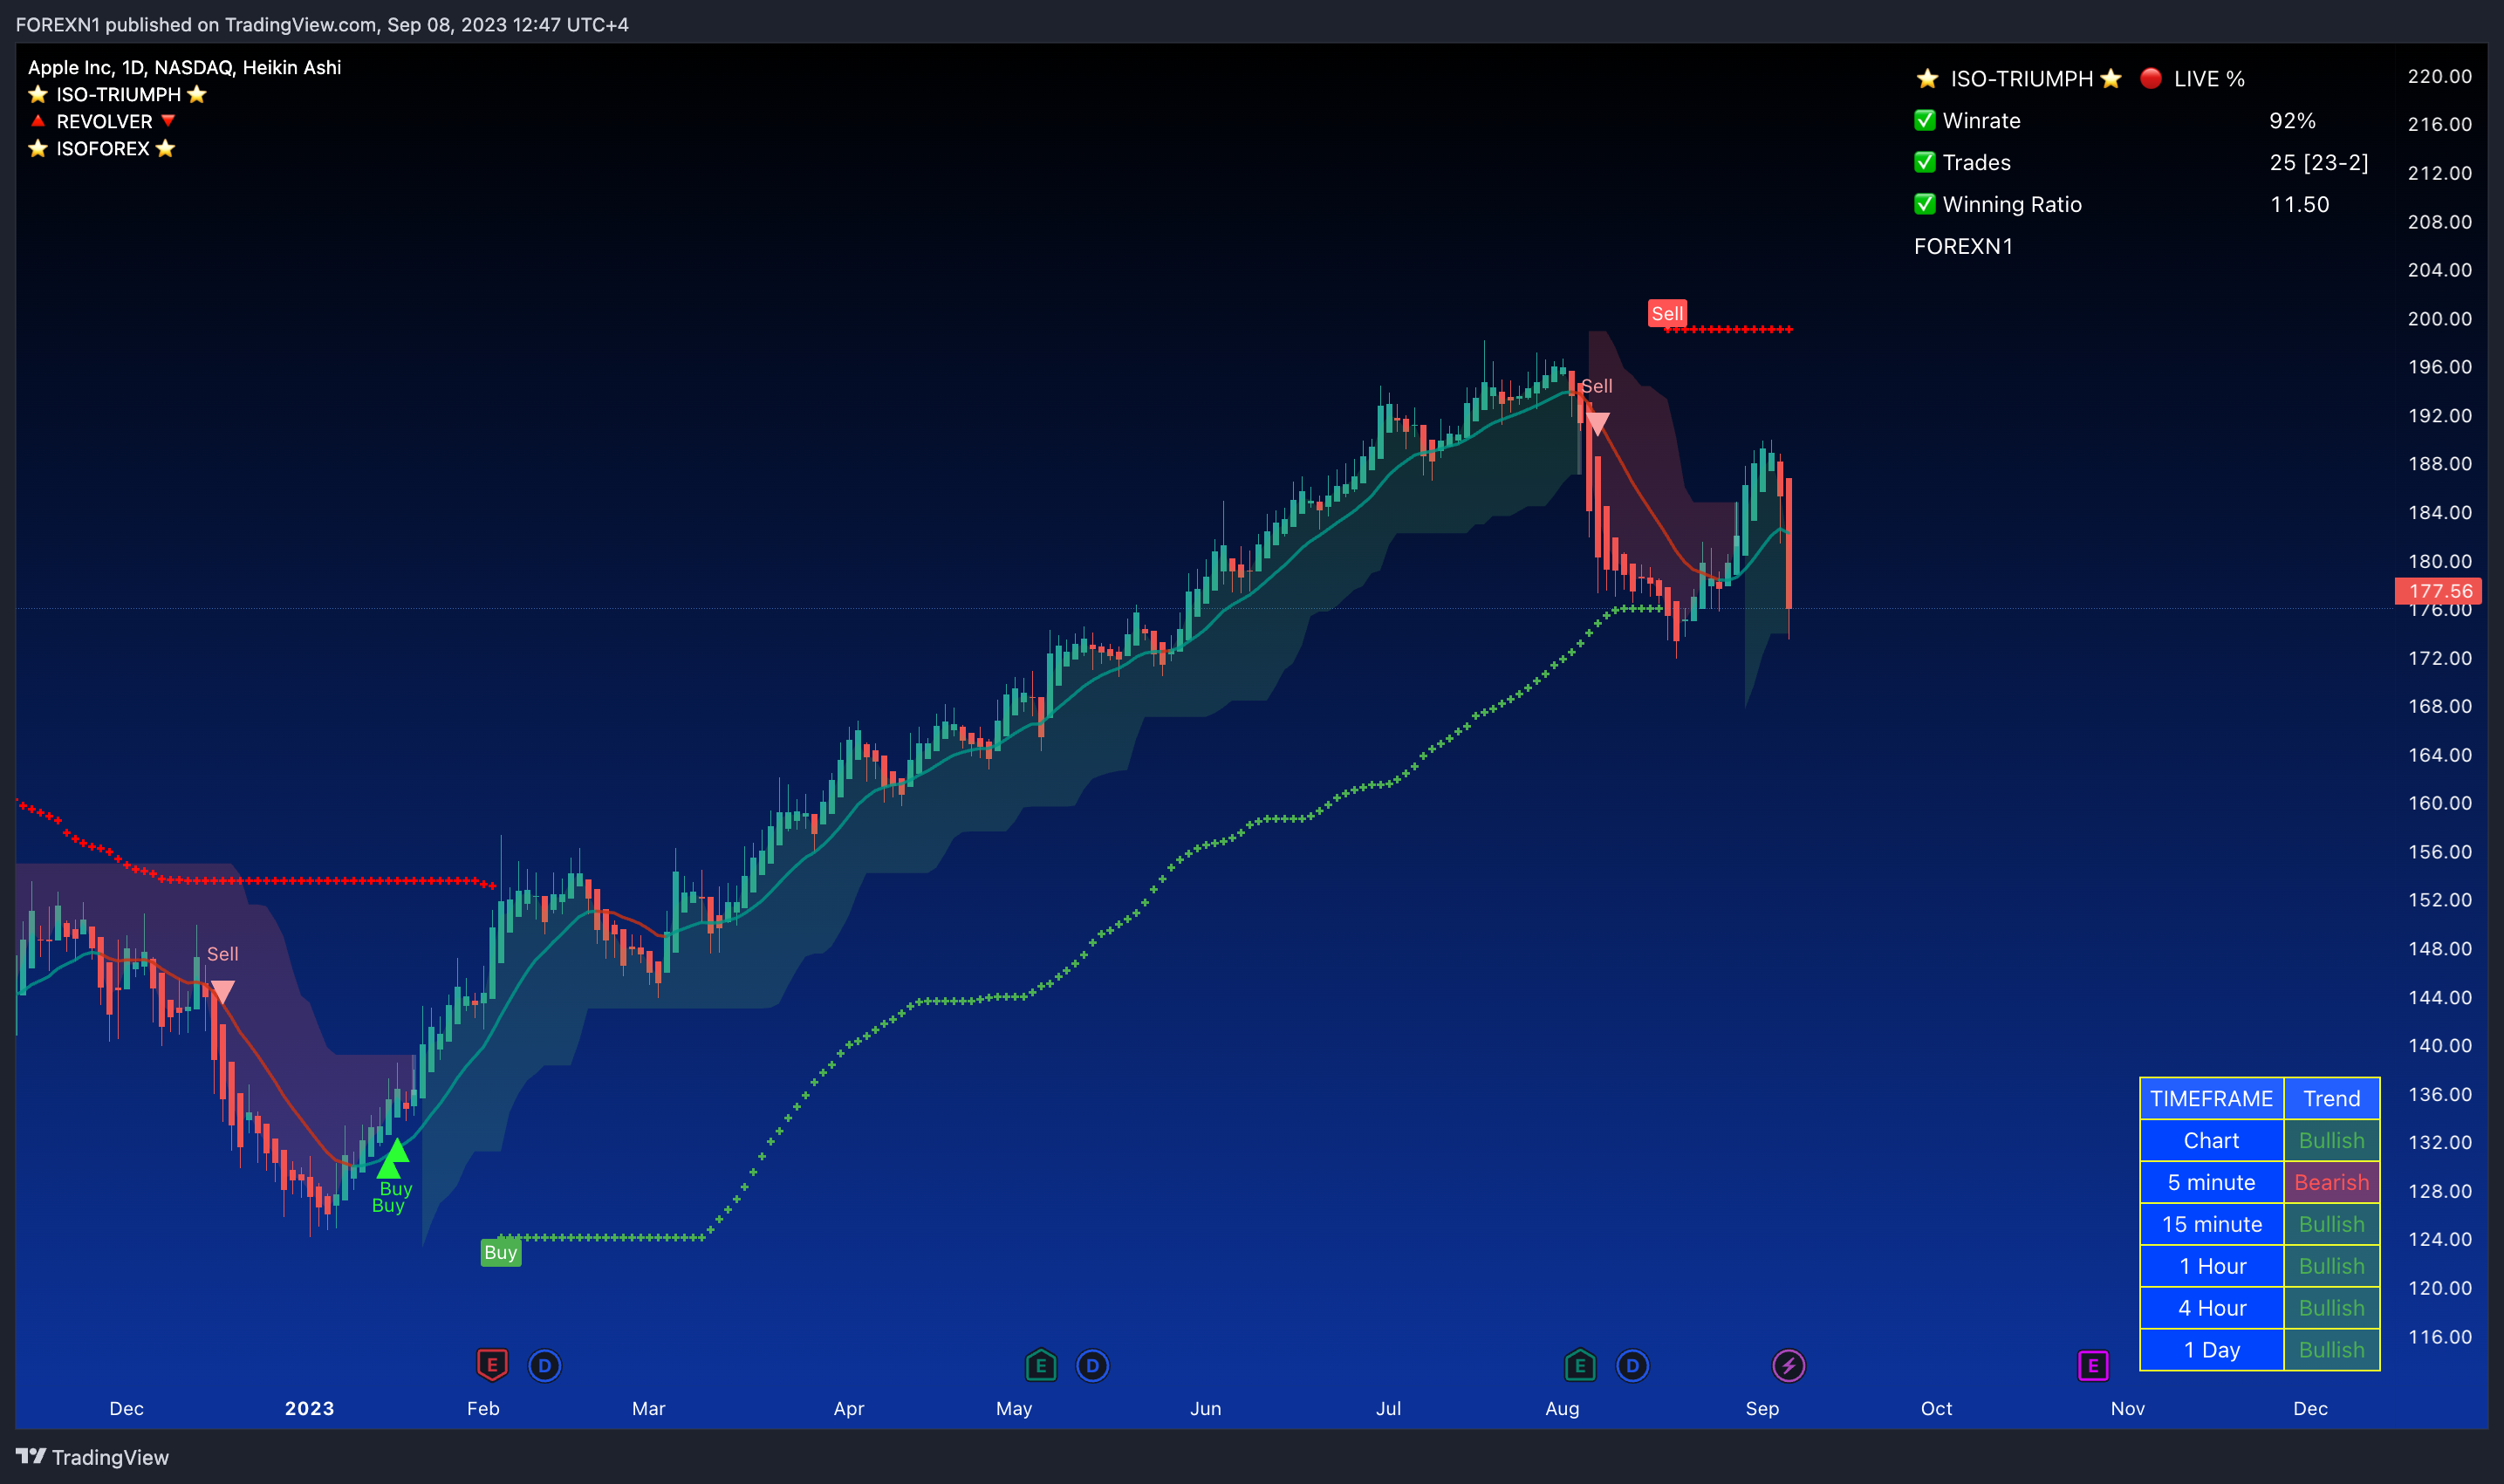Click the 15 minute timeframe cell

(x=2211, y=1224)
